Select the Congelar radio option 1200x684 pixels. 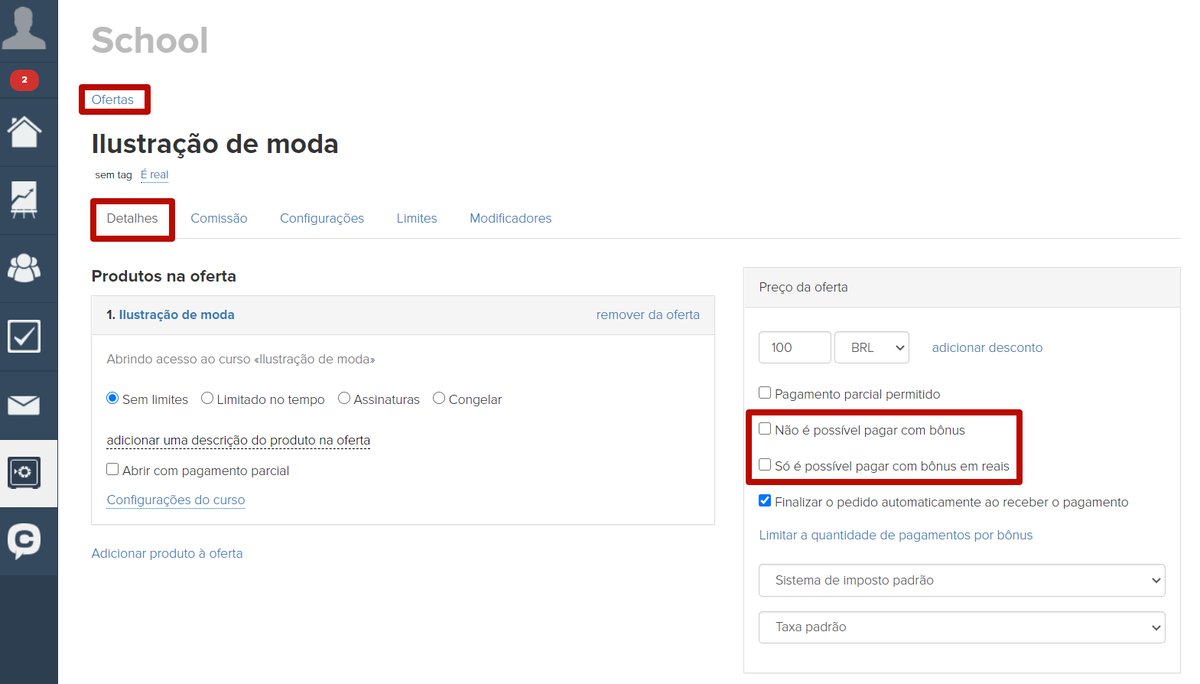(x=439, y=398)
